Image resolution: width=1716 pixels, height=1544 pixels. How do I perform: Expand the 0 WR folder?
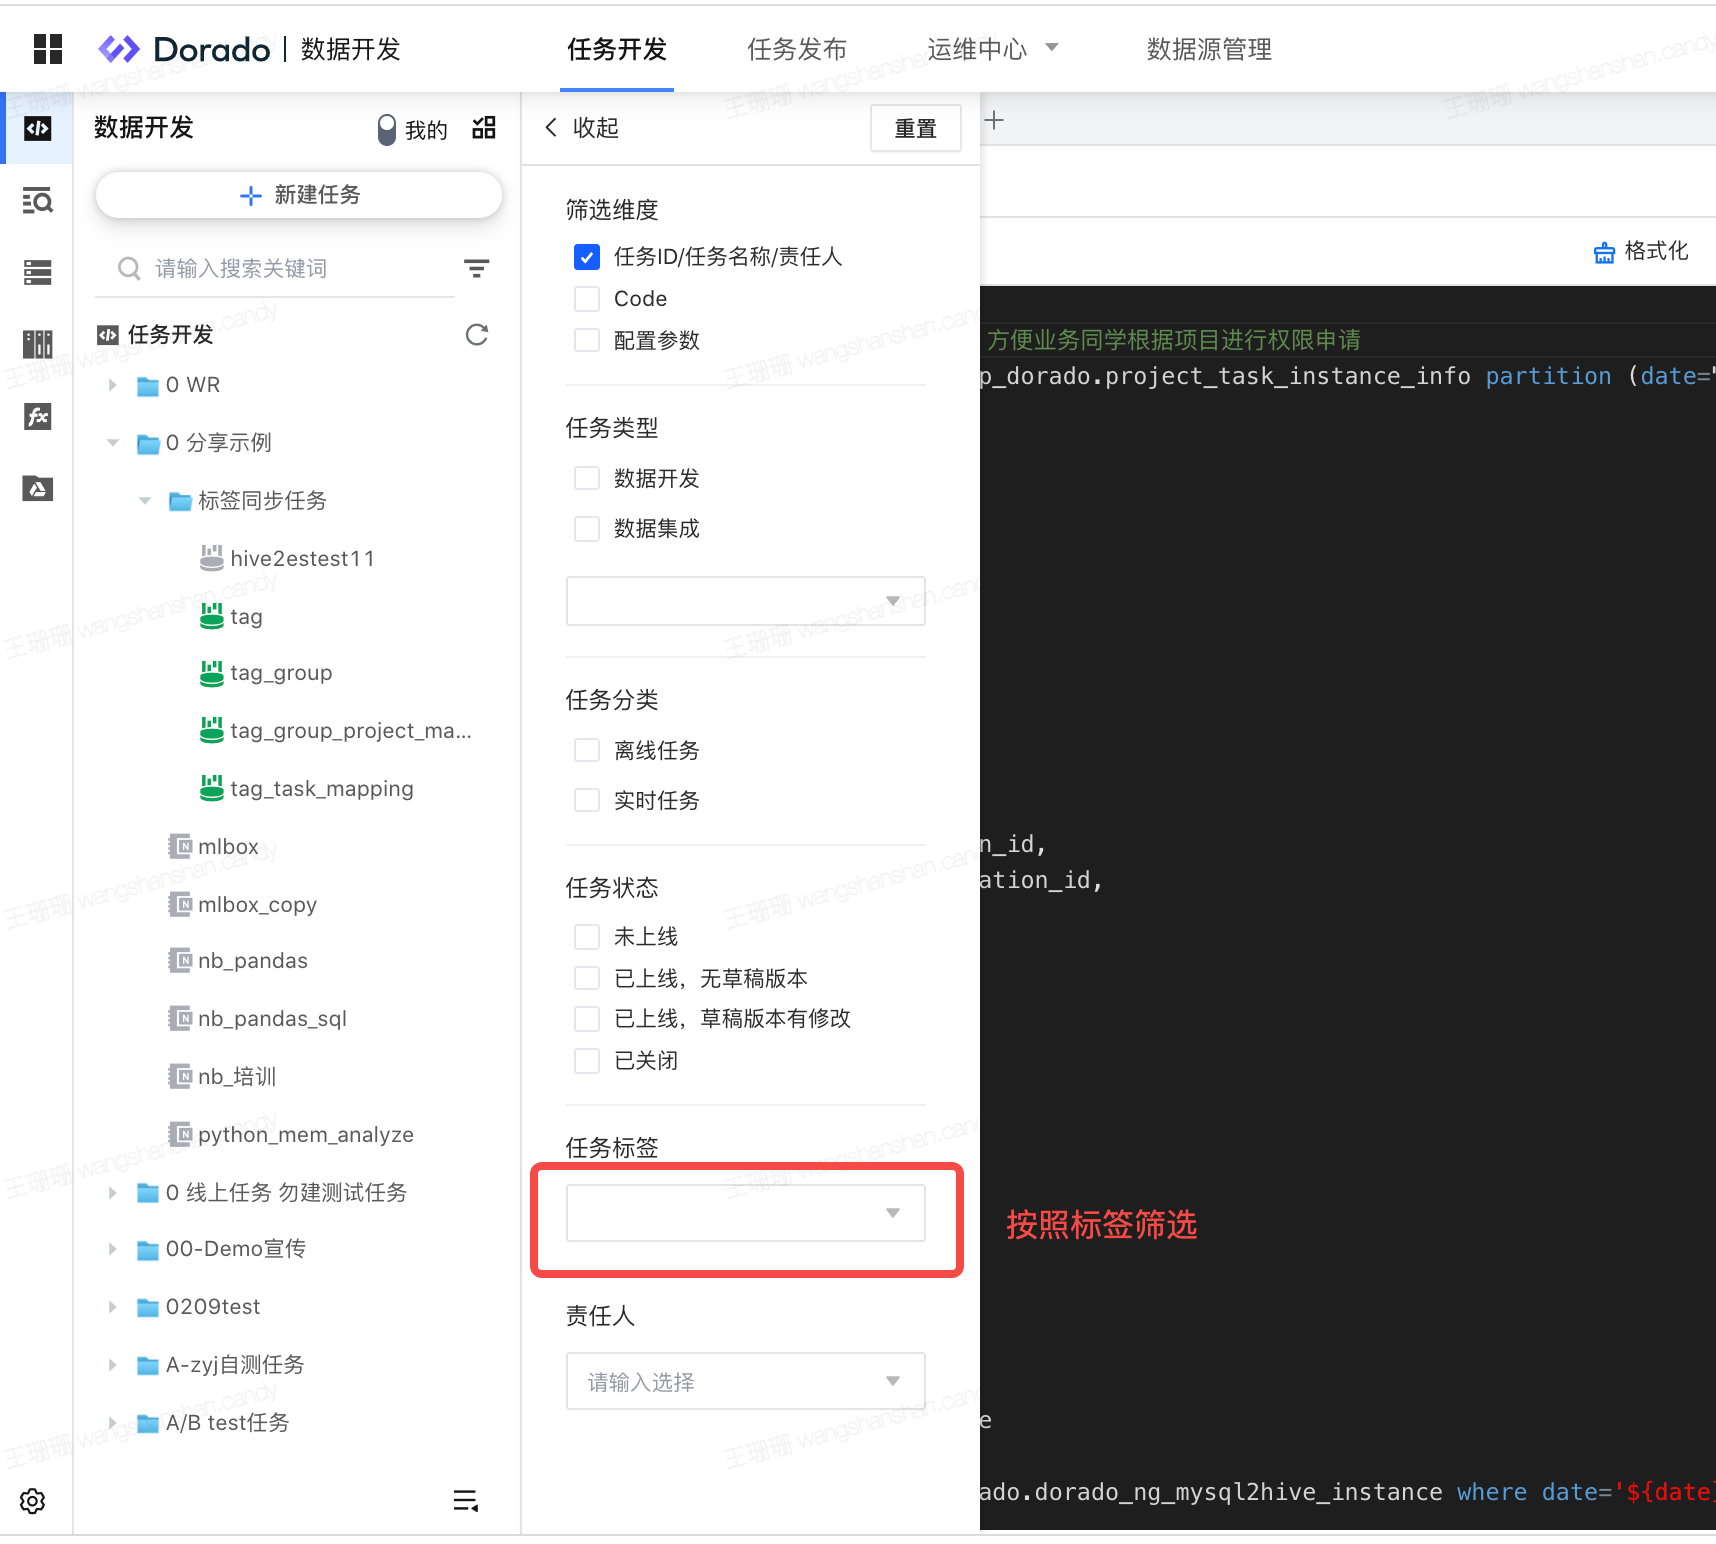[x=113, y=385]
